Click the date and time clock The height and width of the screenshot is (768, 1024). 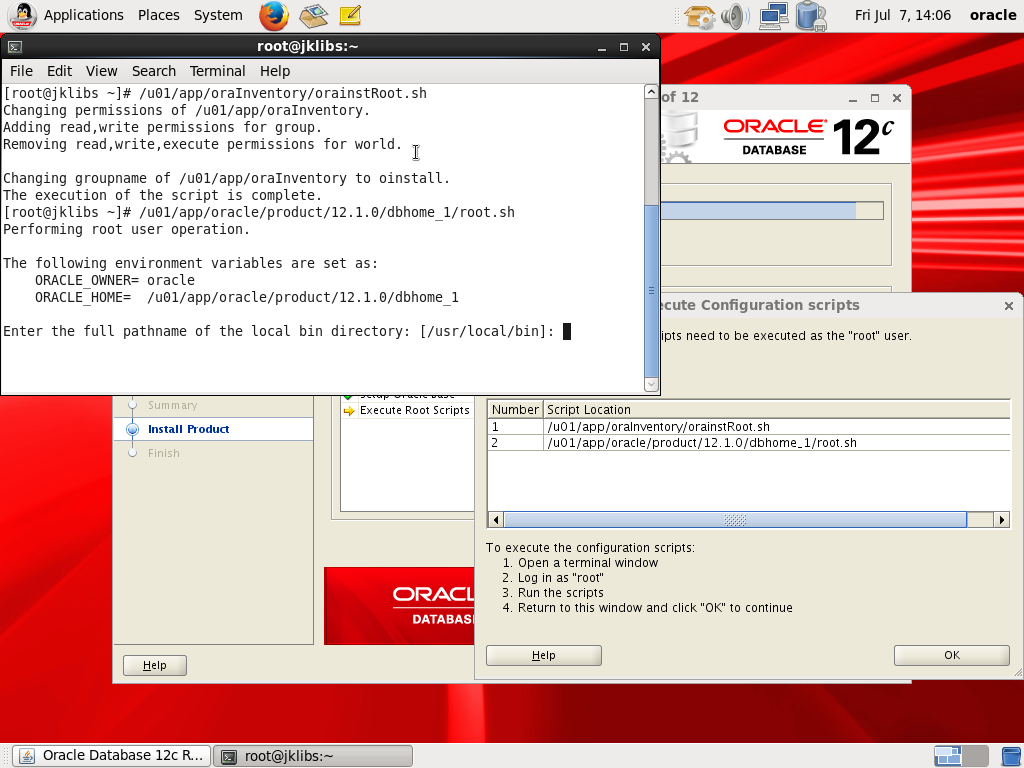903,15
